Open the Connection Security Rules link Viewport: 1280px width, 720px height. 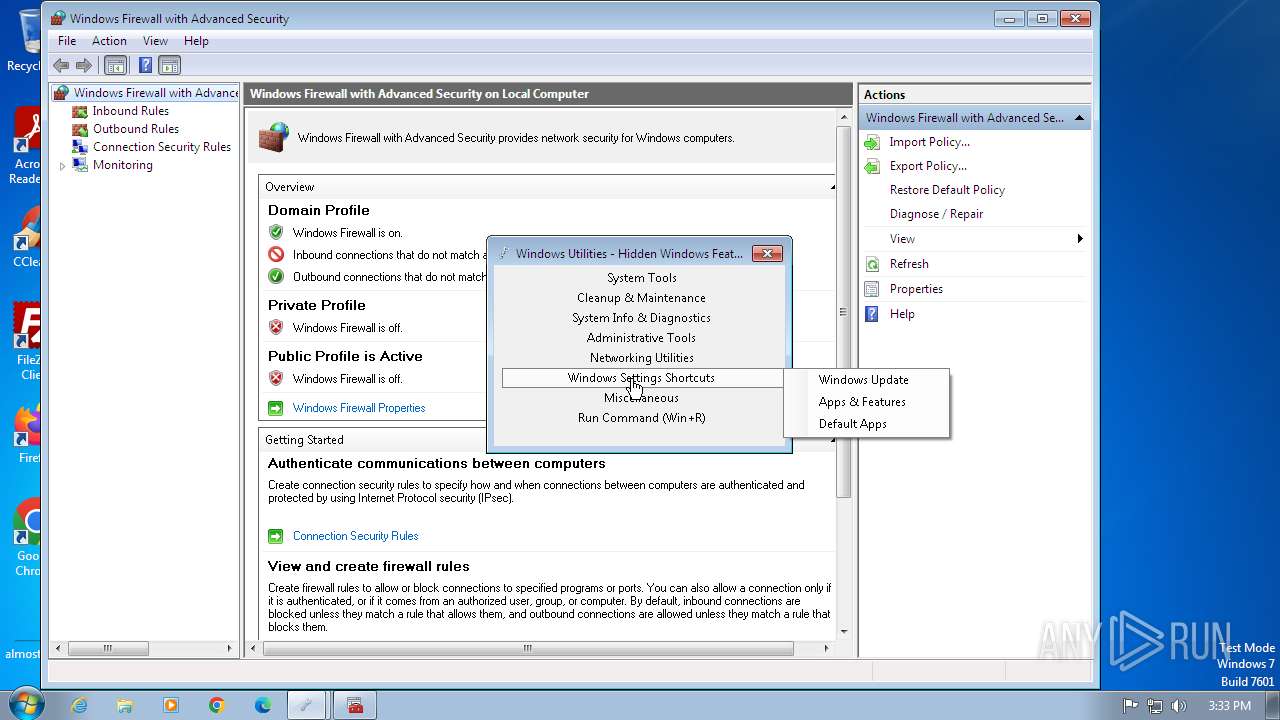[355, 536]
